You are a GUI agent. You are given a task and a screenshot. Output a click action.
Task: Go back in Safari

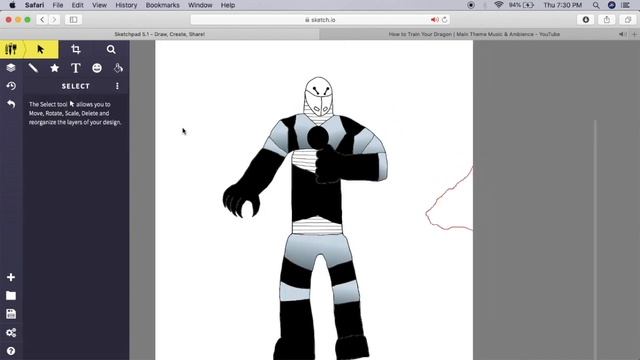point(42,20)
